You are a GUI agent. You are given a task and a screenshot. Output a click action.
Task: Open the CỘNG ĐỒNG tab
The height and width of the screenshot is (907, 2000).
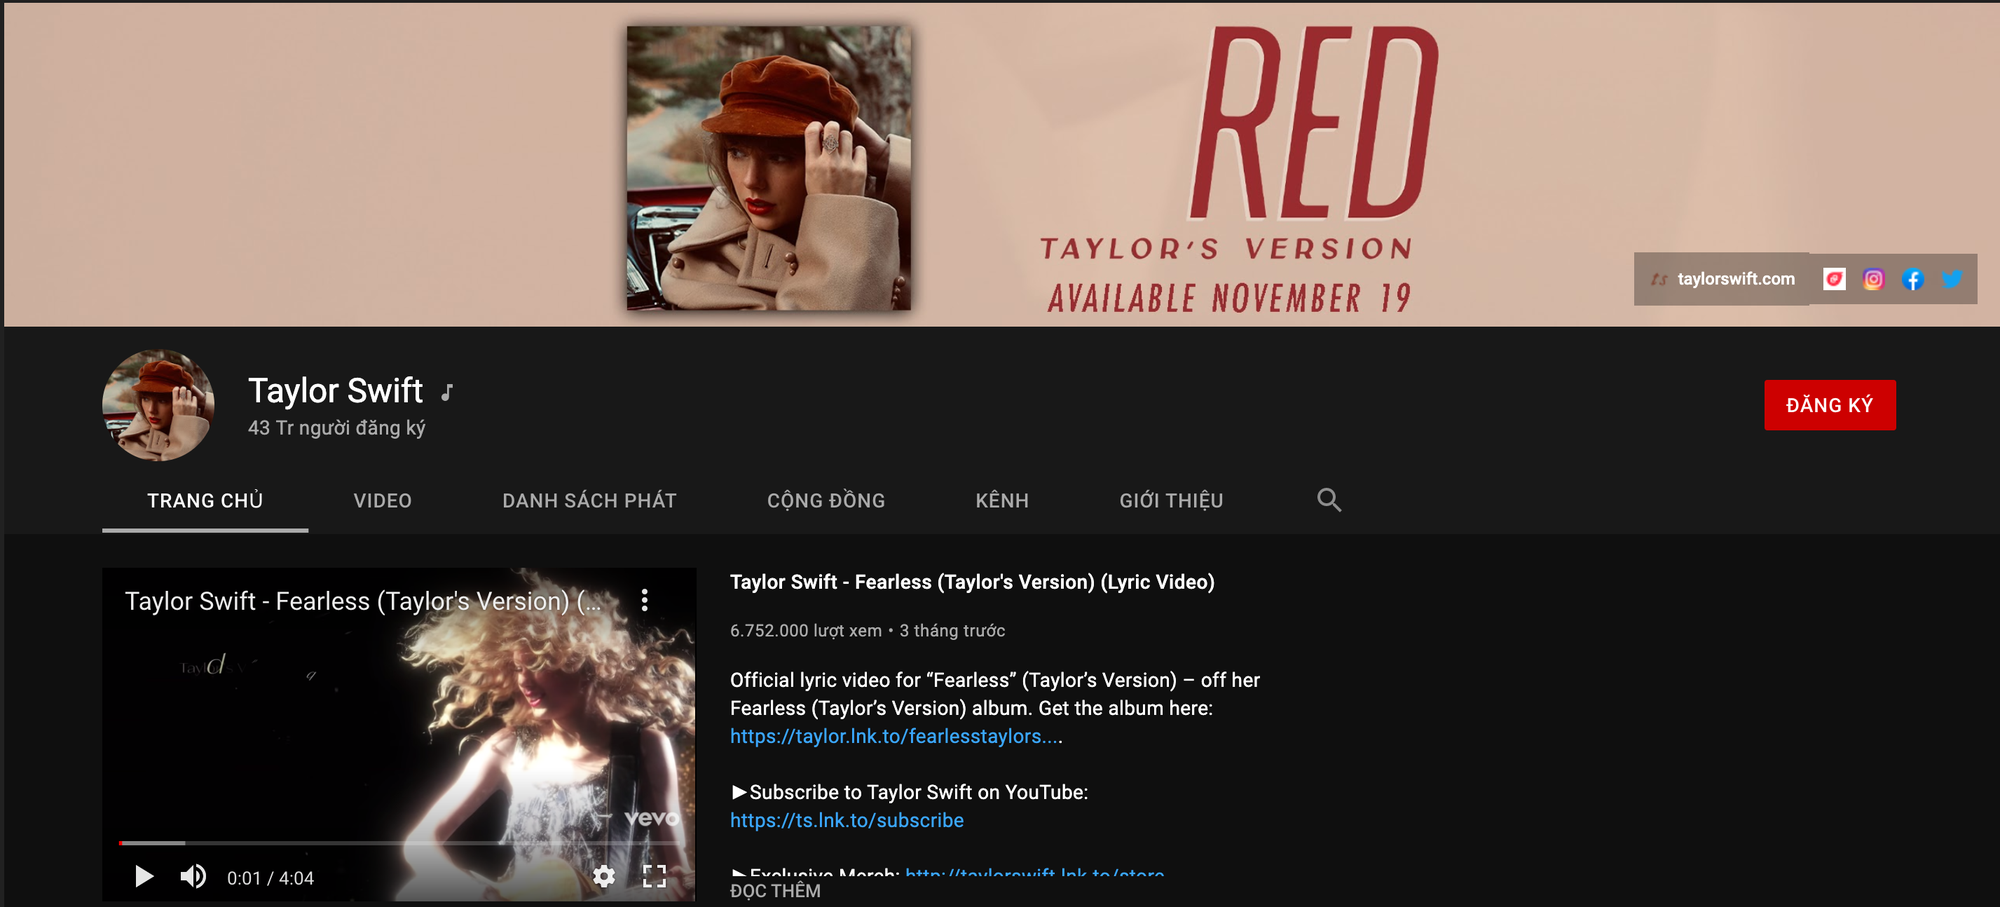tap(826, 500)
